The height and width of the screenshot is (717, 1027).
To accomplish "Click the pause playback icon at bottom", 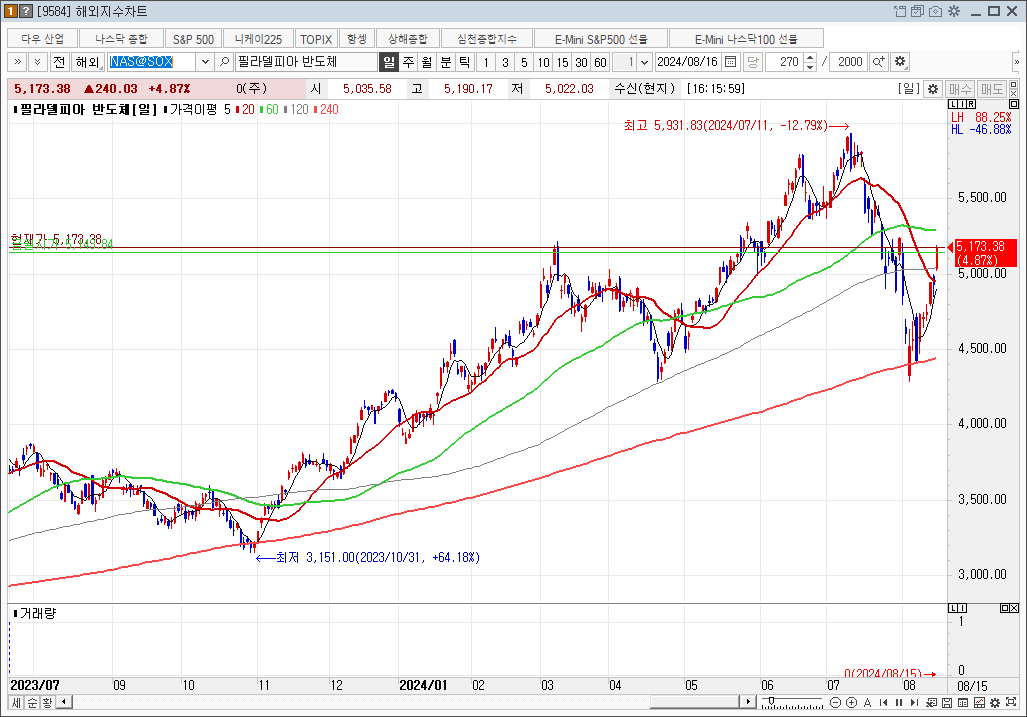I will coord(899,702).
